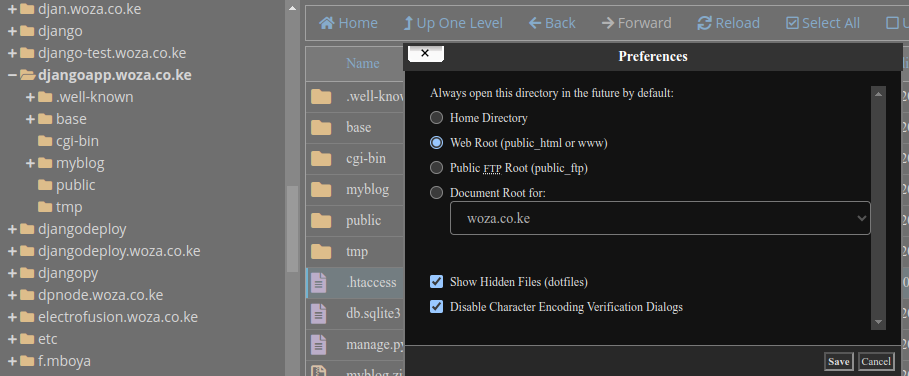Screen dimensions: 909x376
Task: Select the django-test.woza.co.ke tree label
Action: click(x=112, y=53)
